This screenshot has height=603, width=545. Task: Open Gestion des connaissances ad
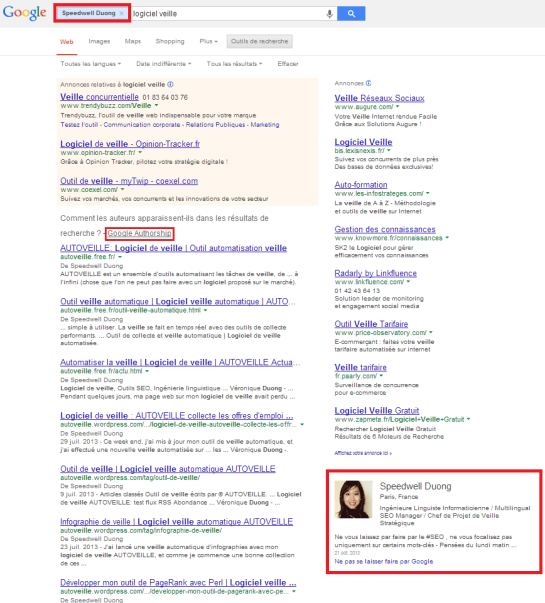[x=385, y=229]
